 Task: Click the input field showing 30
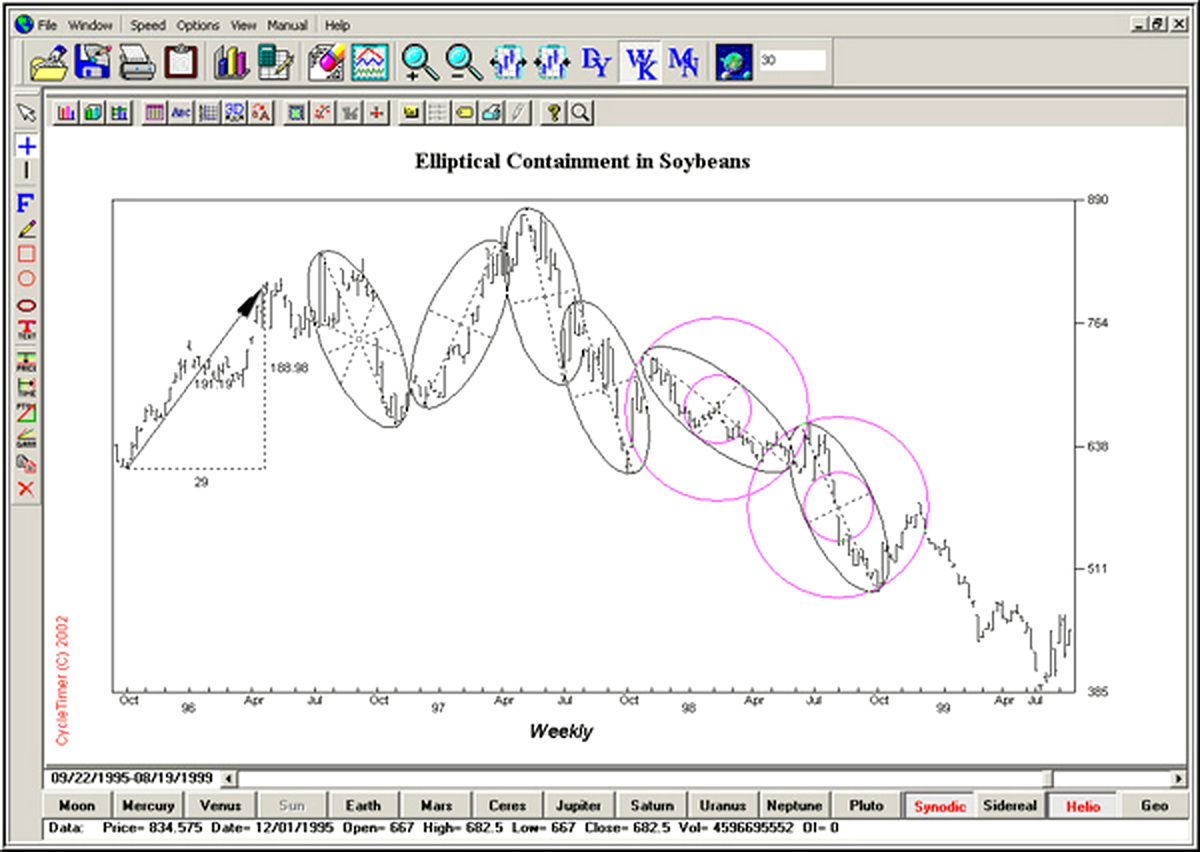pyautogui.click(x=791, y=61)
